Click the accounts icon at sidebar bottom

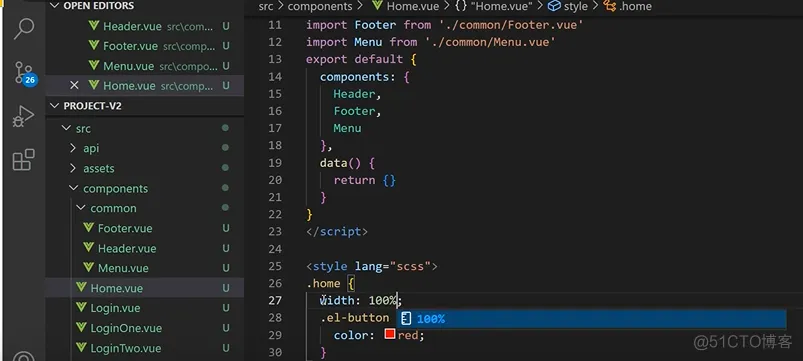click(x=24, y=356)
